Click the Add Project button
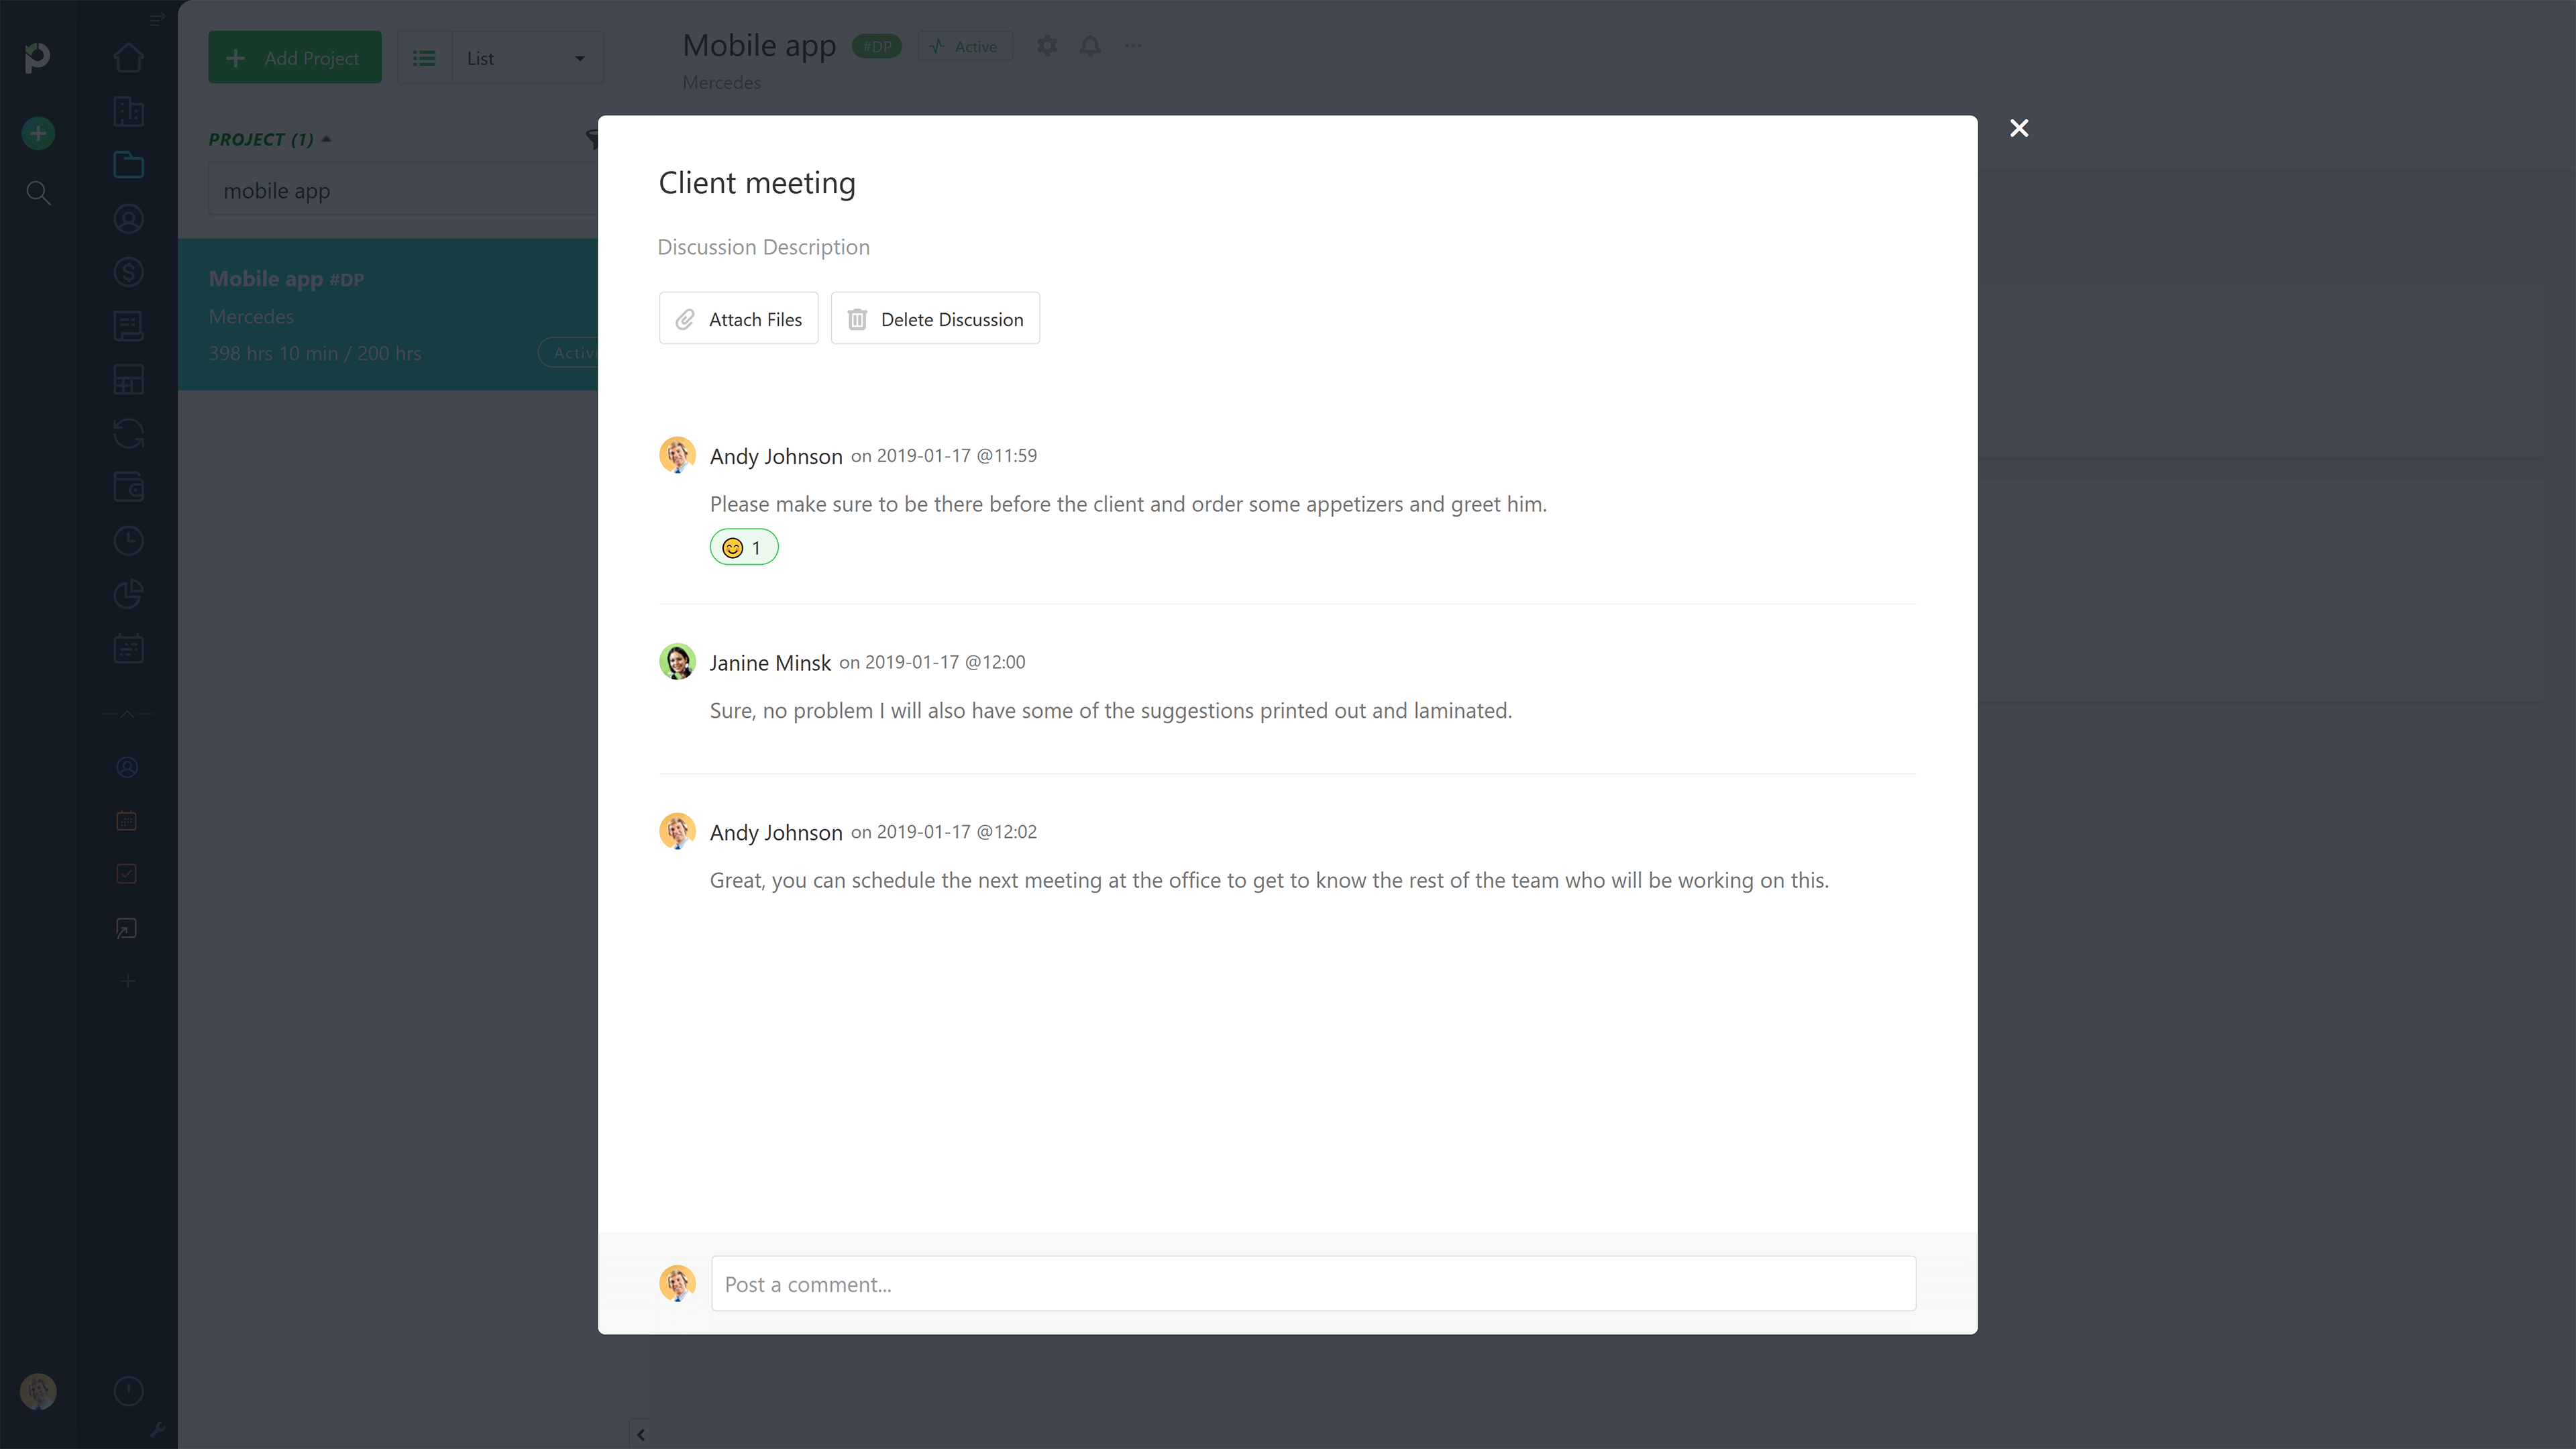Viewport: 2576px width, 1449px height. (294, 58)
